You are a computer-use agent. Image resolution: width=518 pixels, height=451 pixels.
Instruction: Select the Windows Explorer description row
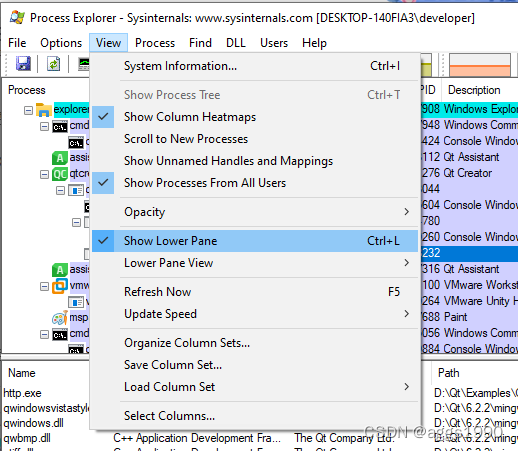(481, 109)
